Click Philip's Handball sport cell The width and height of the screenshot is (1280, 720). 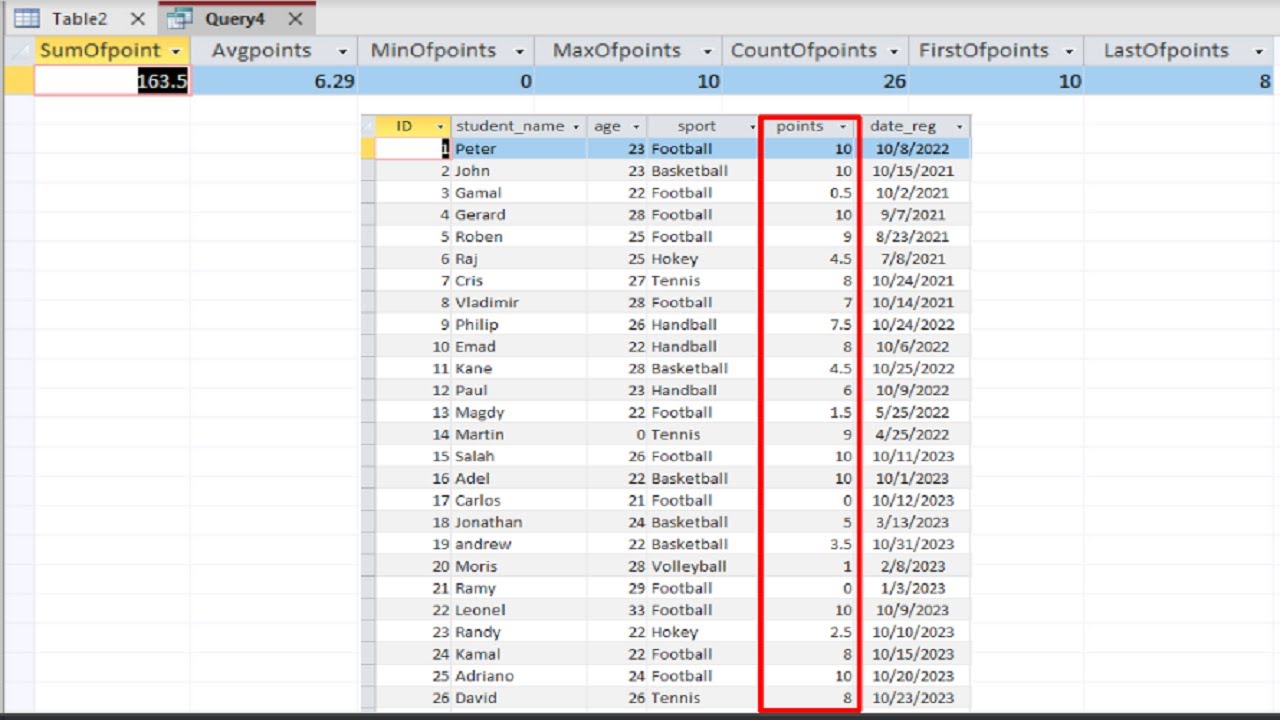click(684, 325)
